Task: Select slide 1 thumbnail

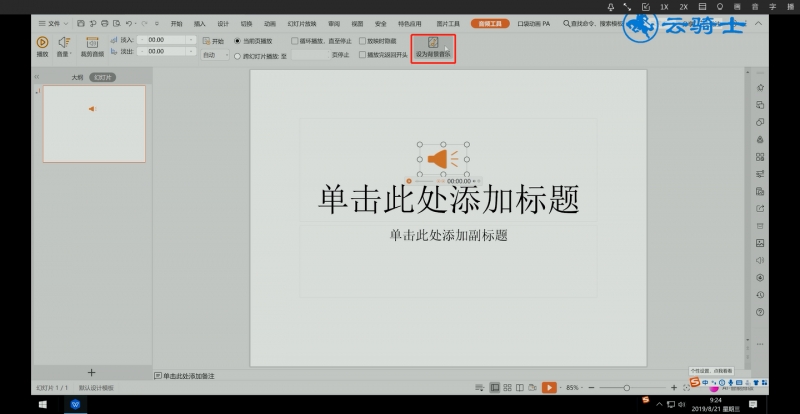Action: click(94, 124)
